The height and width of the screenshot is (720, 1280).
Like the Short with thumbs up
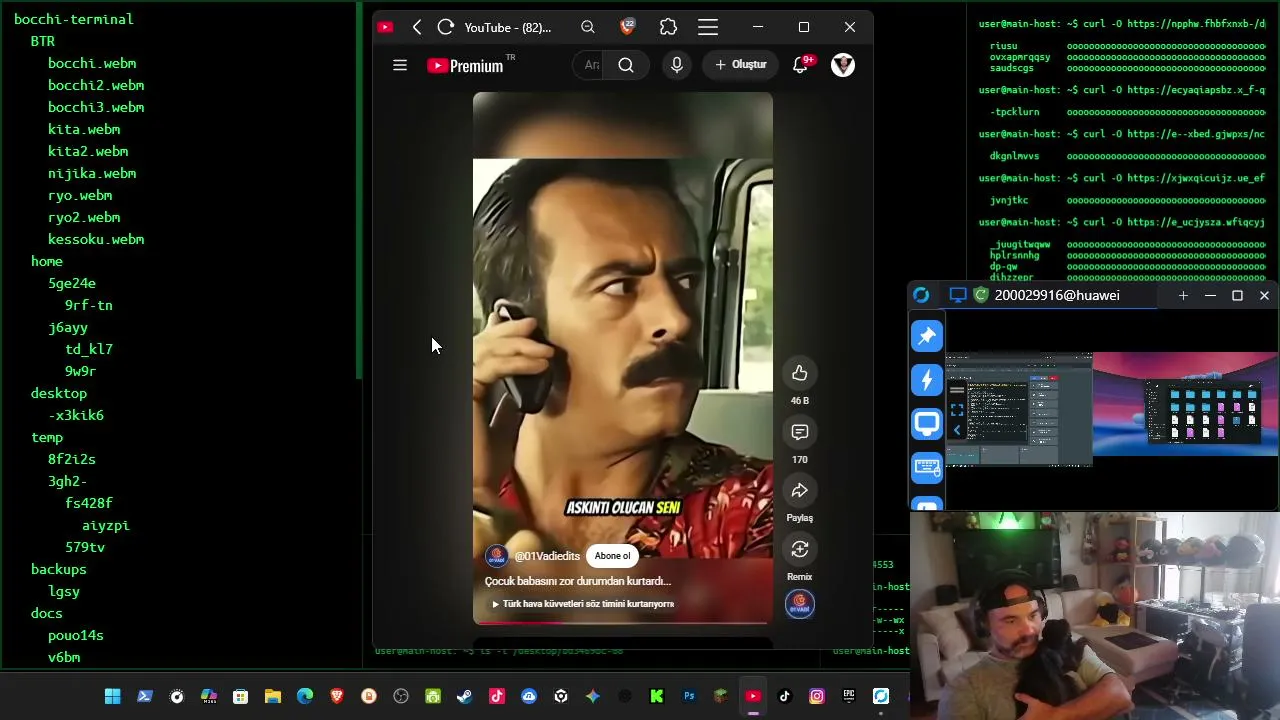(x=800, y=373)
